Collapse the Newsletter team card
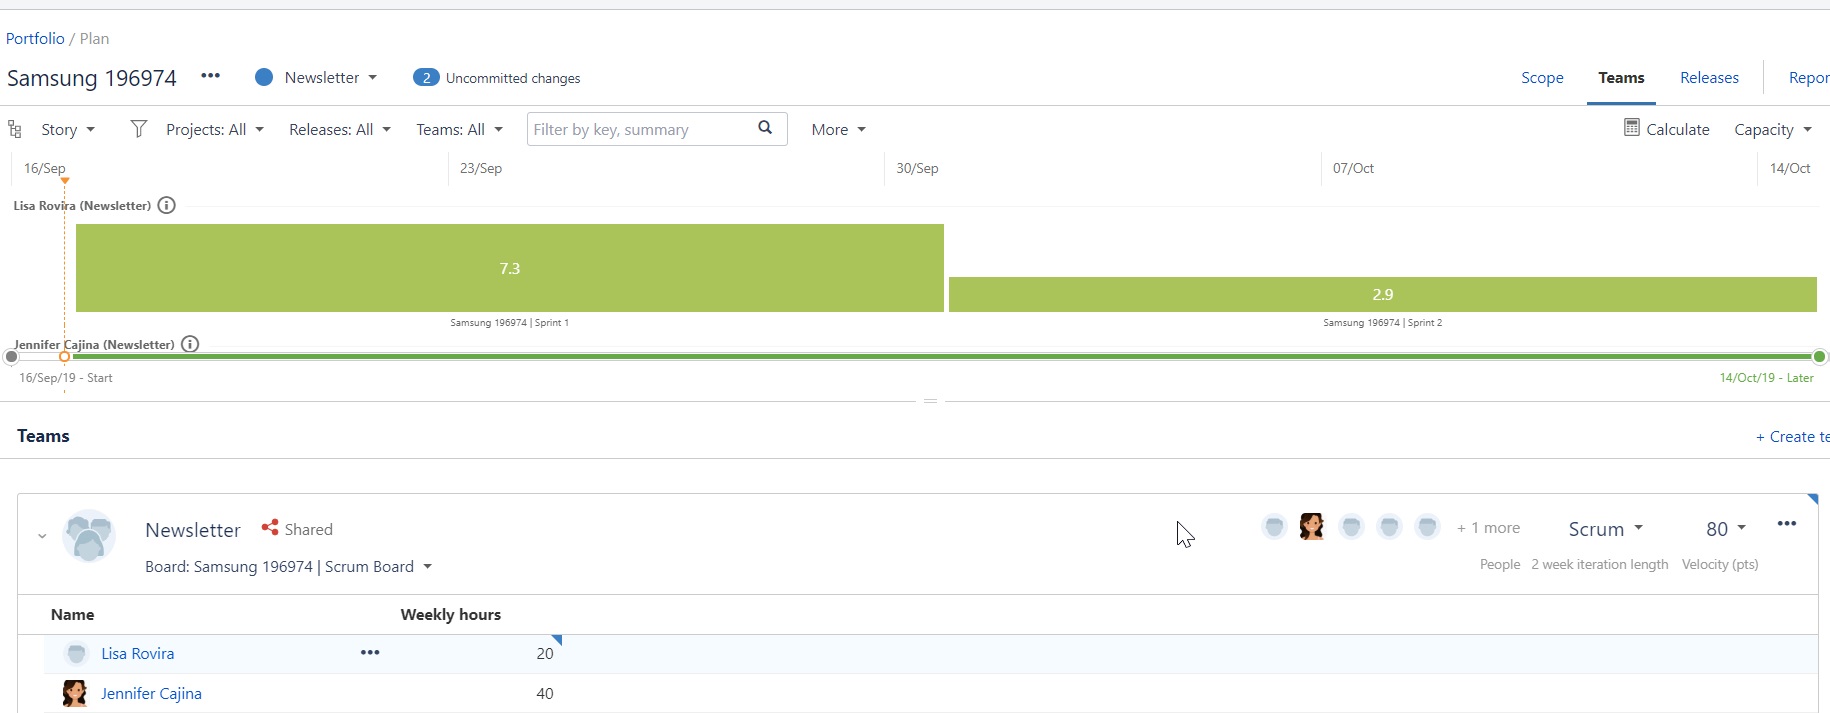This screenshot has height=713, width=1830. [42, 536]
